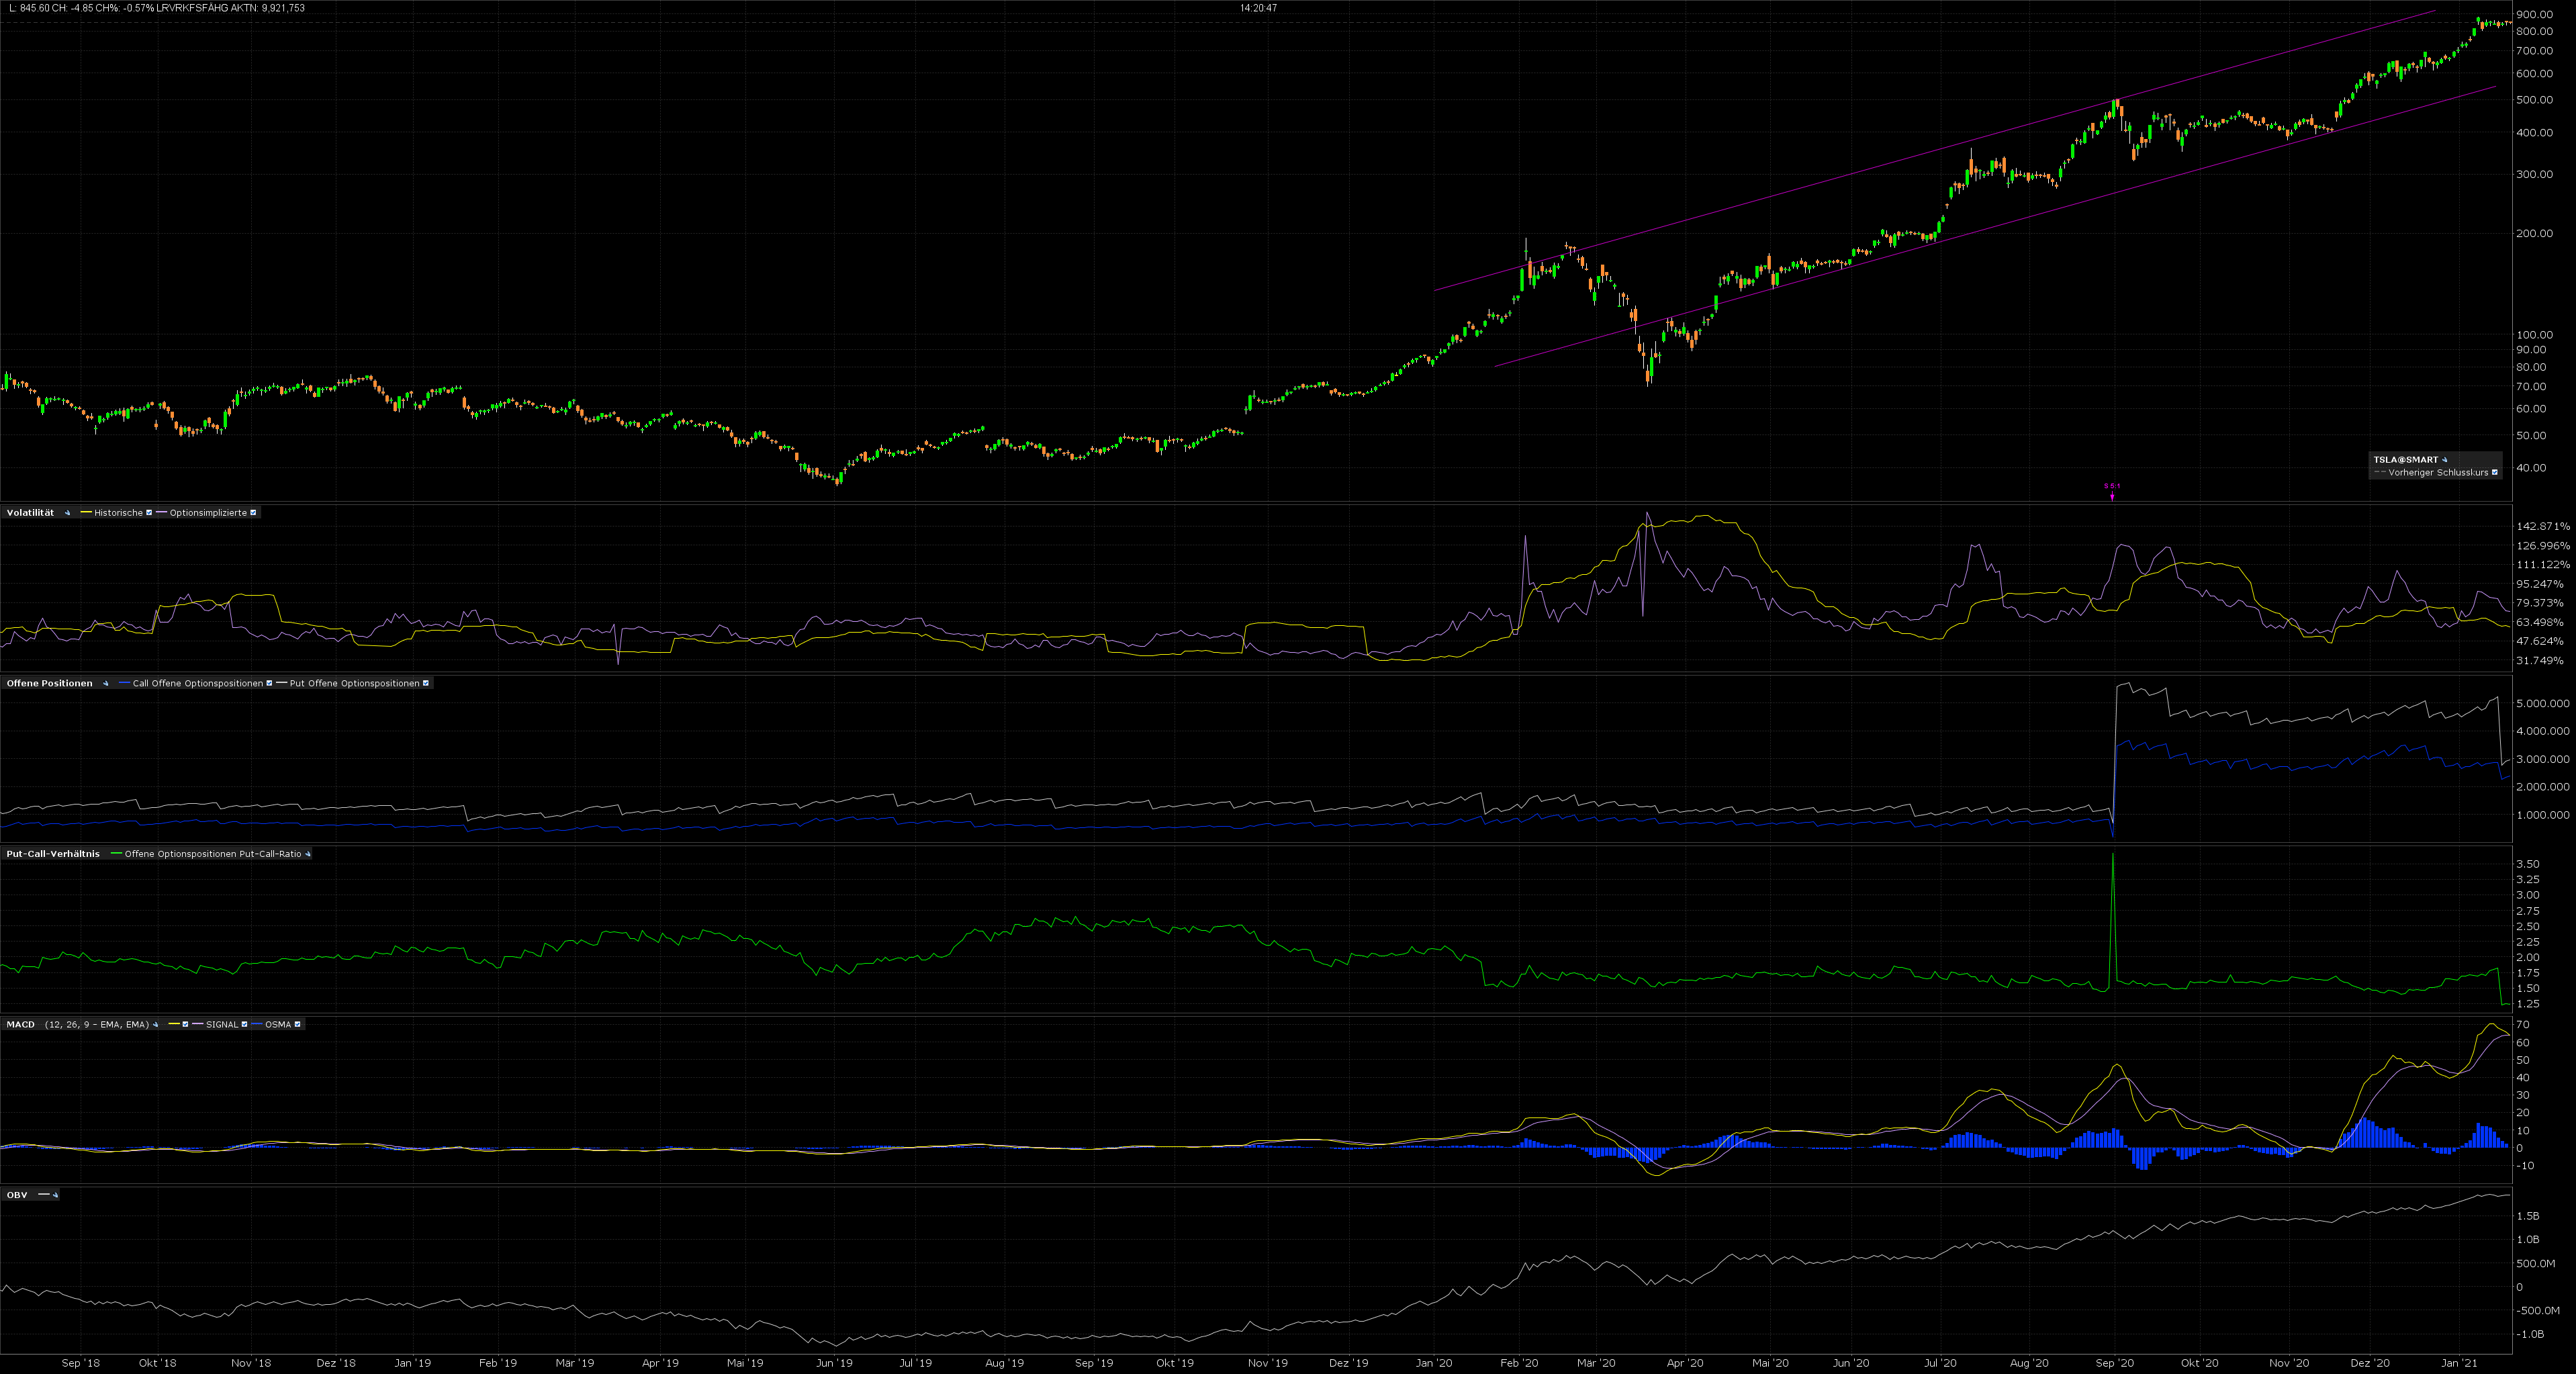Uncheck the Vorheriger Schlusskurs checkbox
Screen dimensions: 2576x1374
click(x=2494, y=473)
